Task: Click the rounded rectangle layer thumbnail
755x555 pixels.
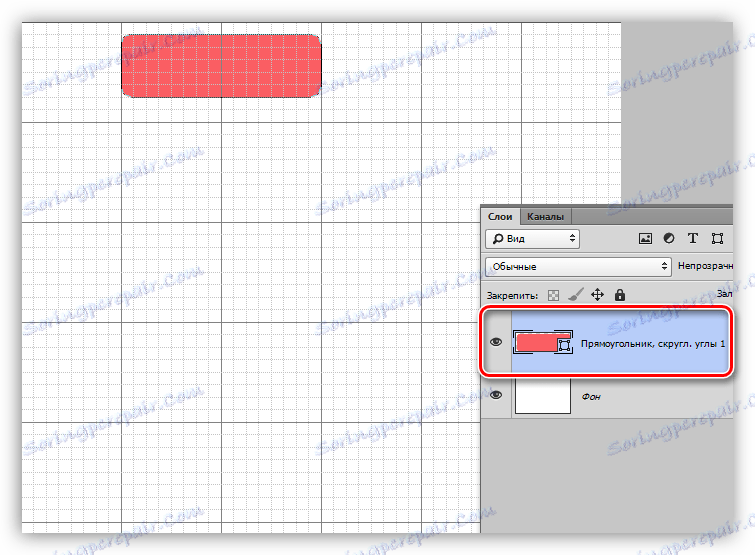Action: coord(543,342)
